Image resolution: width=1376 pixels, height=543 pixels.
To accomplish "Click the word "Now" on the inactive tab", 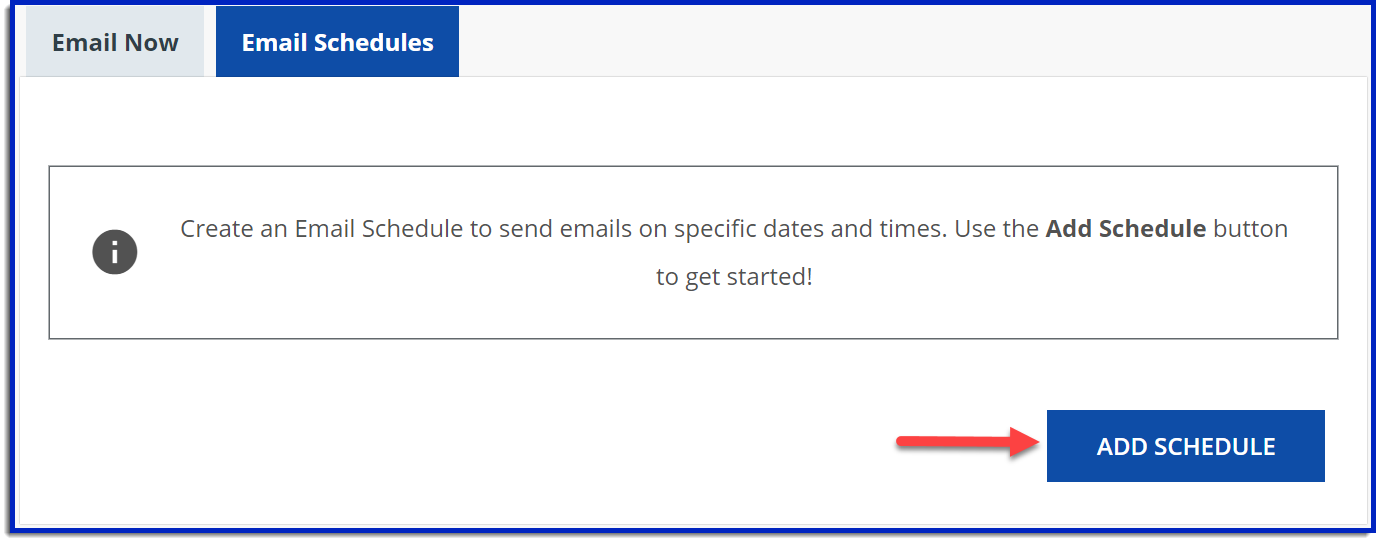I will (153, 43).
